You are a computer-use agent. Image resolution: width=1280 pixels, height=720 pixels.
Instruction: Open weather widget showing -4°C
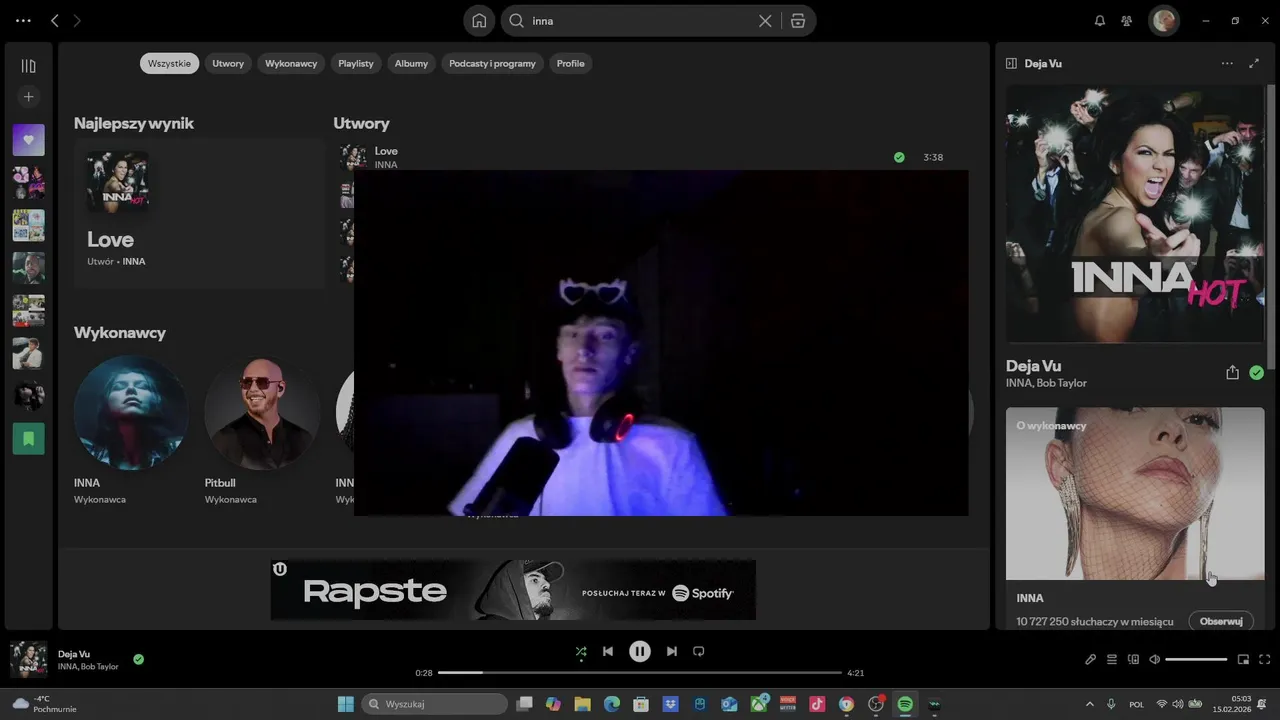(43, 704)
